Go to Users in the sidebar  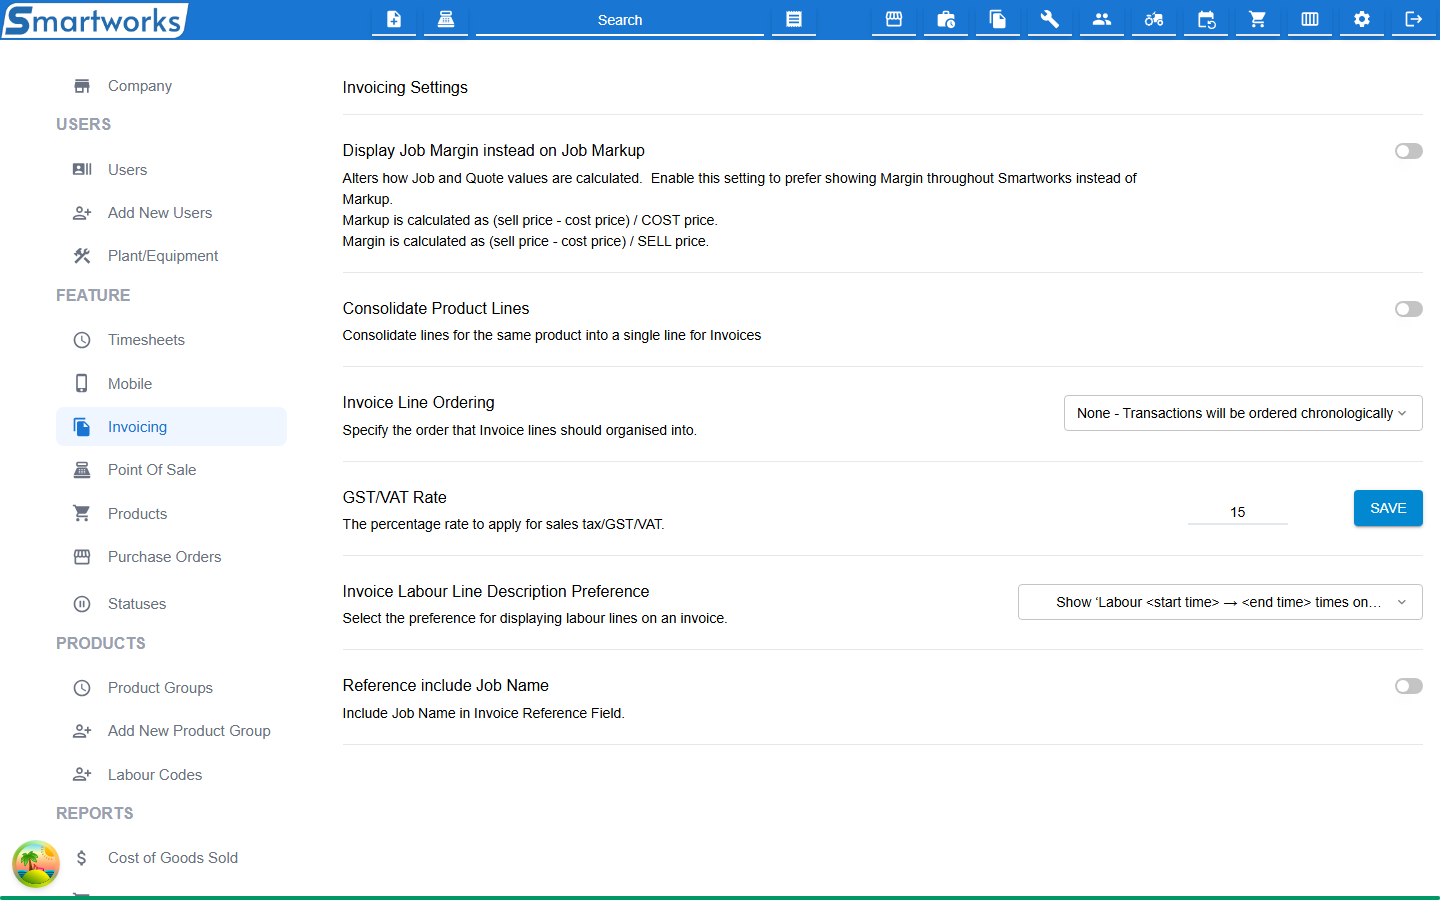pyautogui.click(x=171, y=170)
